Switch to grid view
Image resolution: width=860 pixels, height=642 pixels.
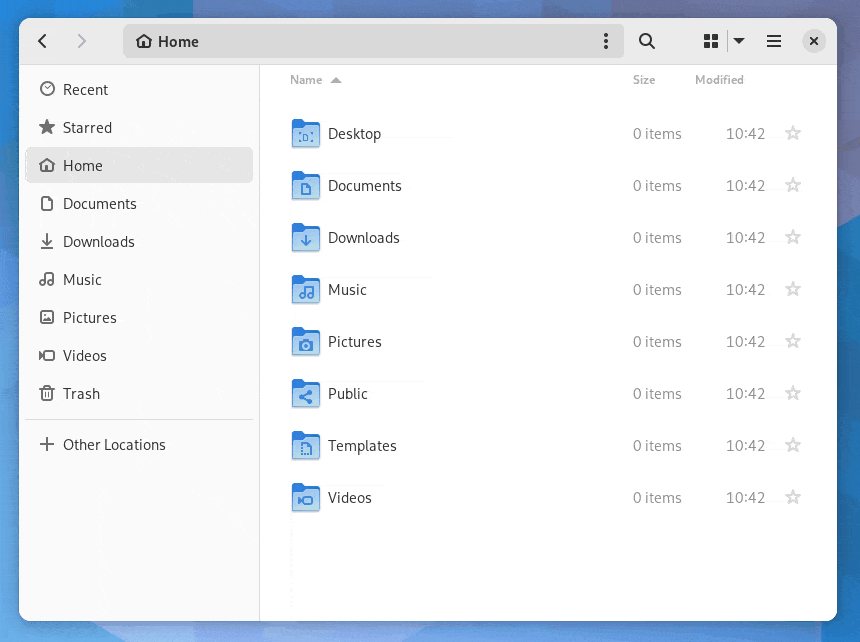[711, 41]
